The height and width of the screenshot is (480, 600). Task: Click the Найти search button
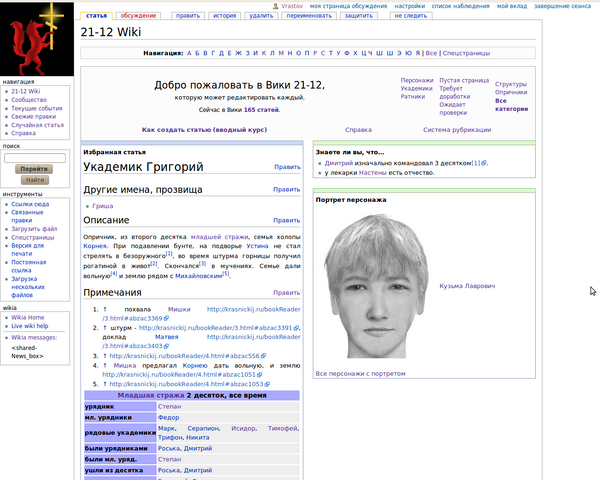(35, 180)
